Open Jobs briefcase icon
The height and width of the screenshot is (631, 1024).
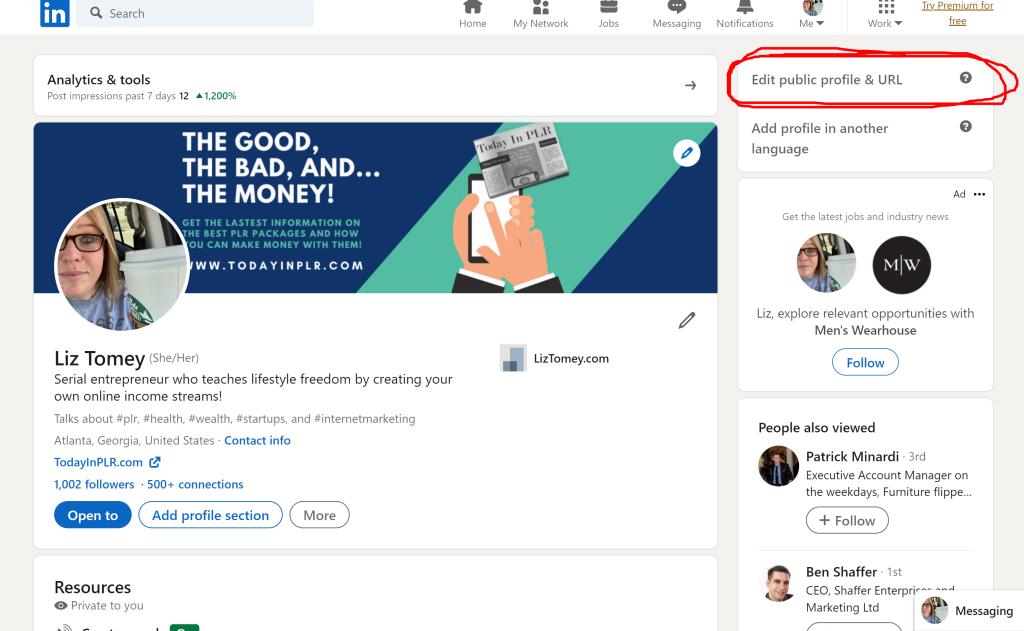(x=609, y=7)
